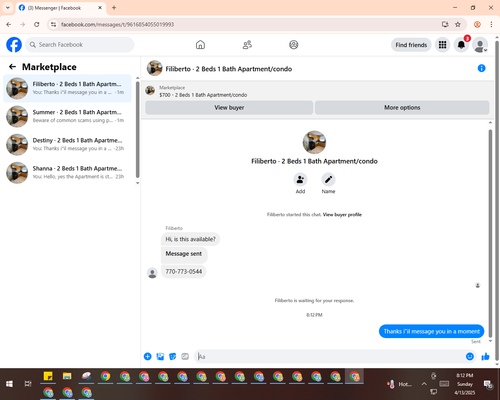Reload the page
The width and height of the screenshot is (500, 400).
pyautogui.click(x=37, y=24)
